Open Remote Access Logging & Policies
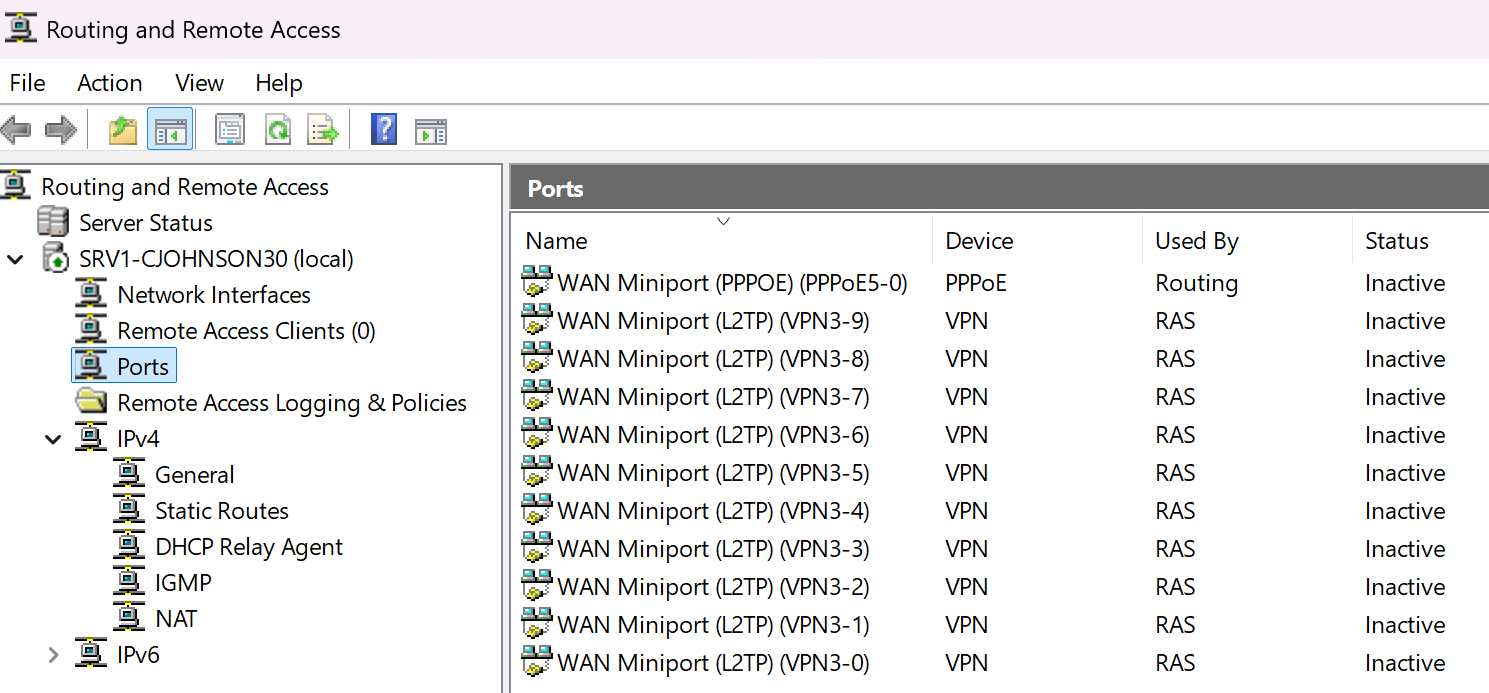 click(292, 402)
